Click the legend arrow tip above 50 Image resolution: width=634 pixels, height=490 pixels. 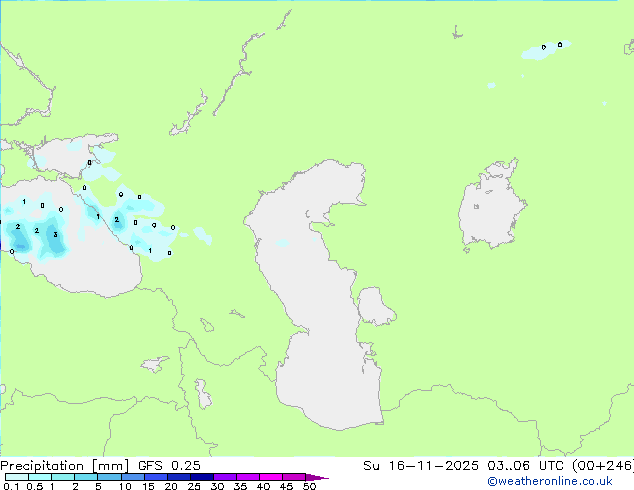click(317, 477)
